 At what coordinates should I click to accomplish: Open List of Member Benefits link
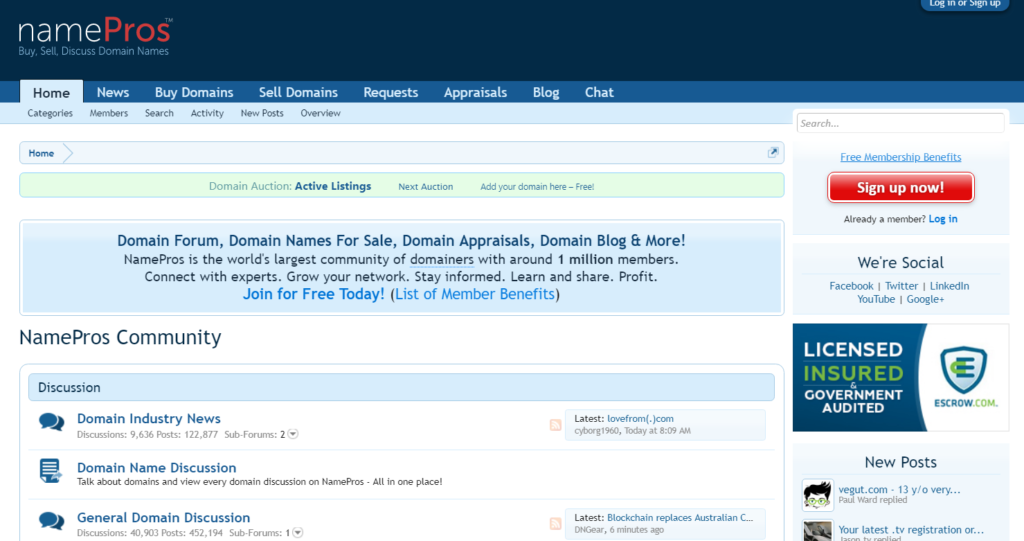click(x=475, y=294)
